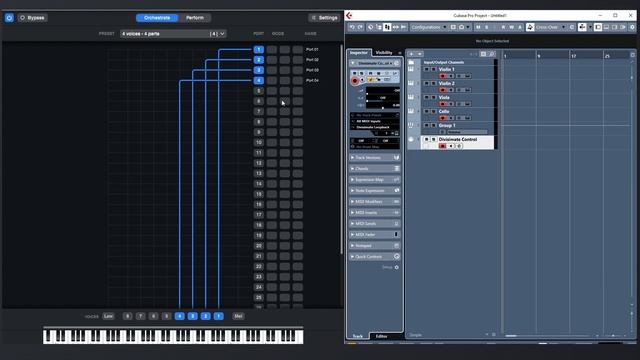Click the Divisimate port list scrollbar
640x360 pixels.
[x=341, y=149]
